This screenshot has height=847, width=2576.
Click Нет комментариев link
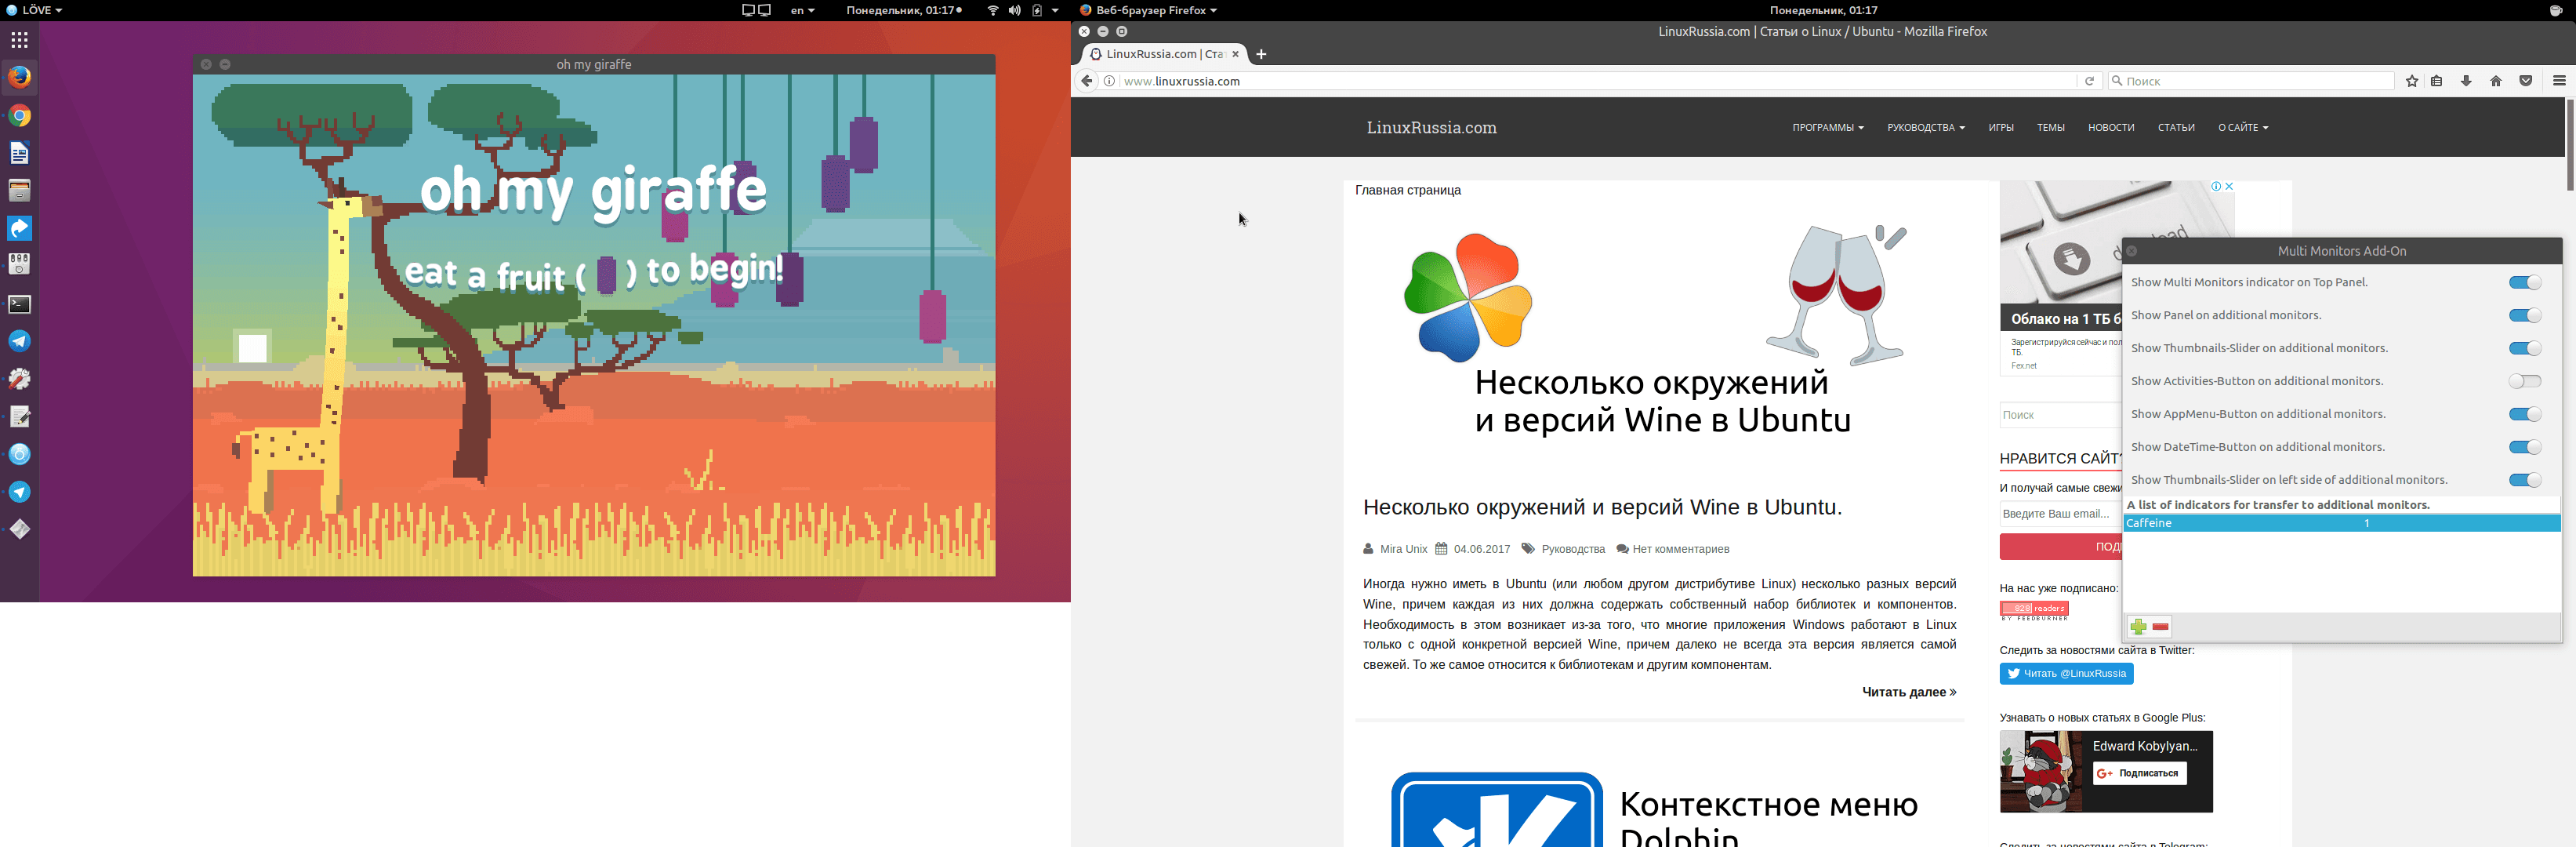pyautogui.click(x=1681, y=549)
